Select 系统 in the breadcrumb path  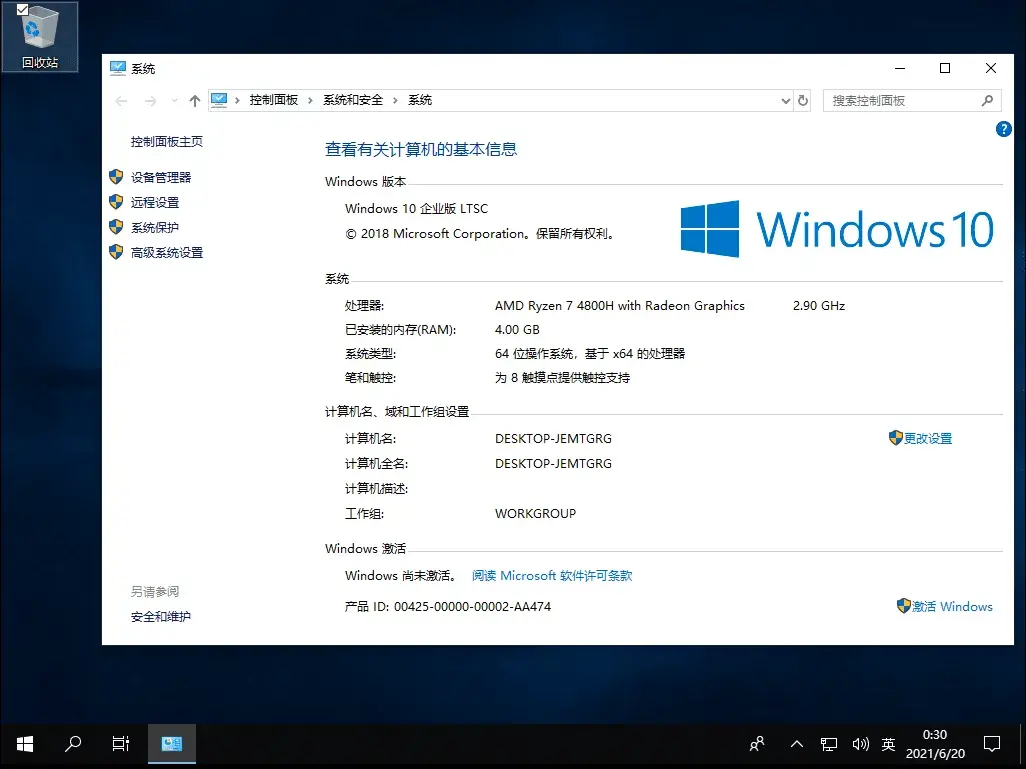(420, 100)
